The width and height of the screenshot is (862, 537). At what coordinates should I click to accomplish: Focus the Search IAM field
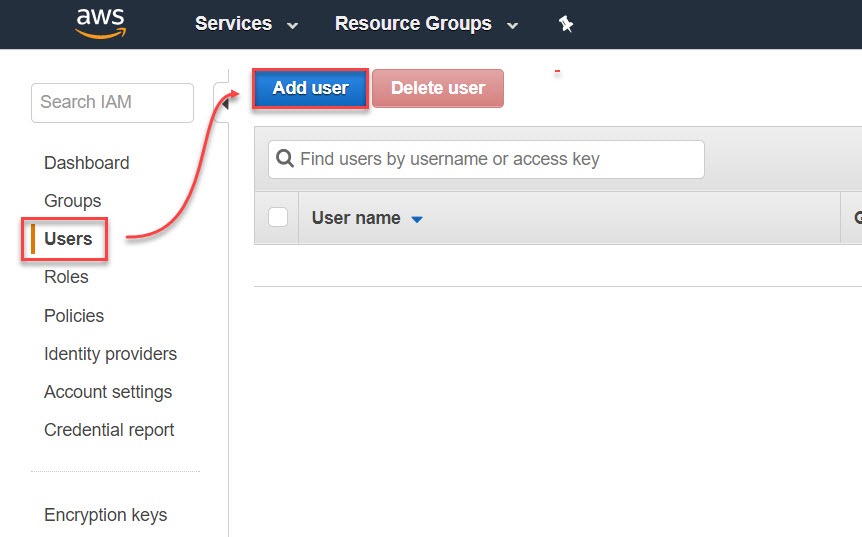coord(112,102)
